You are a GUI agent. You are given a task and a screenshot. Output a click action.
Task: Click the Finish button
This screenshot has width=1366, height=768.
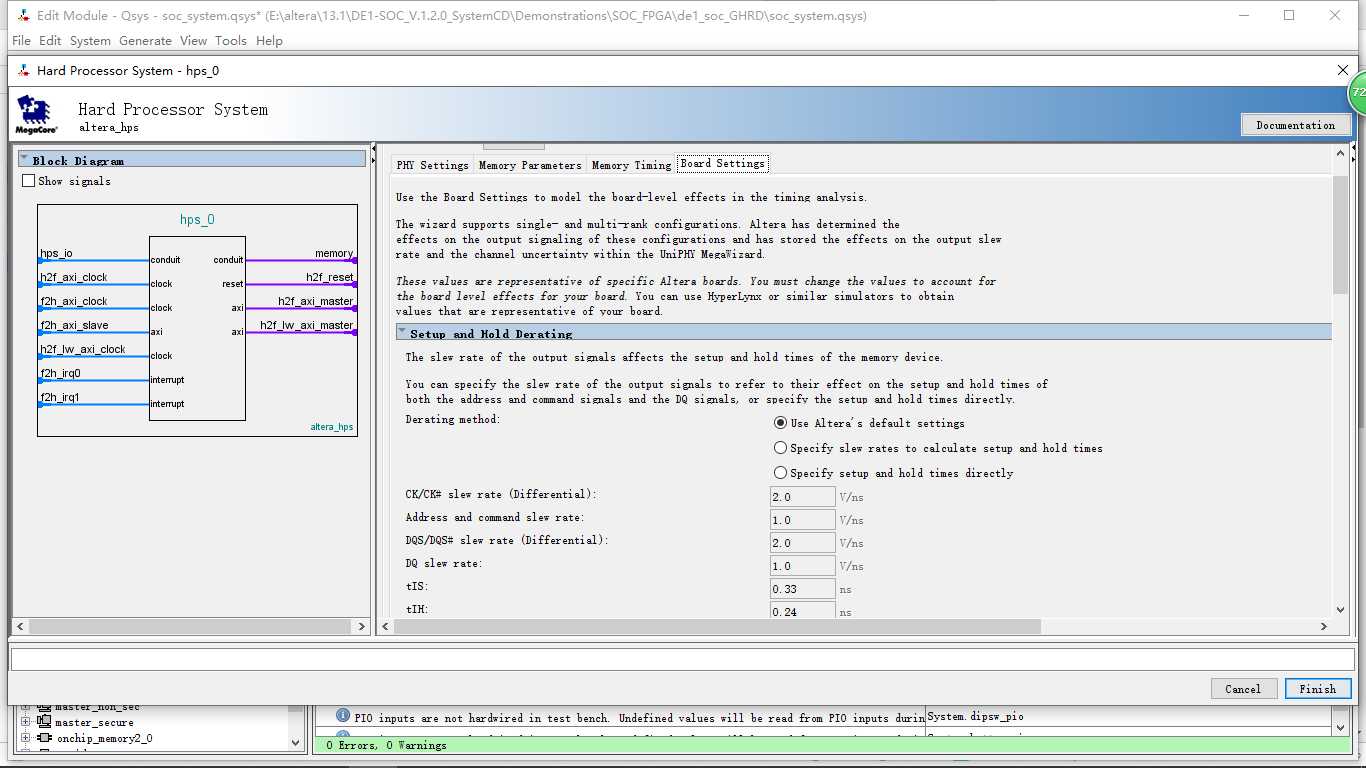click(1318, 688)
